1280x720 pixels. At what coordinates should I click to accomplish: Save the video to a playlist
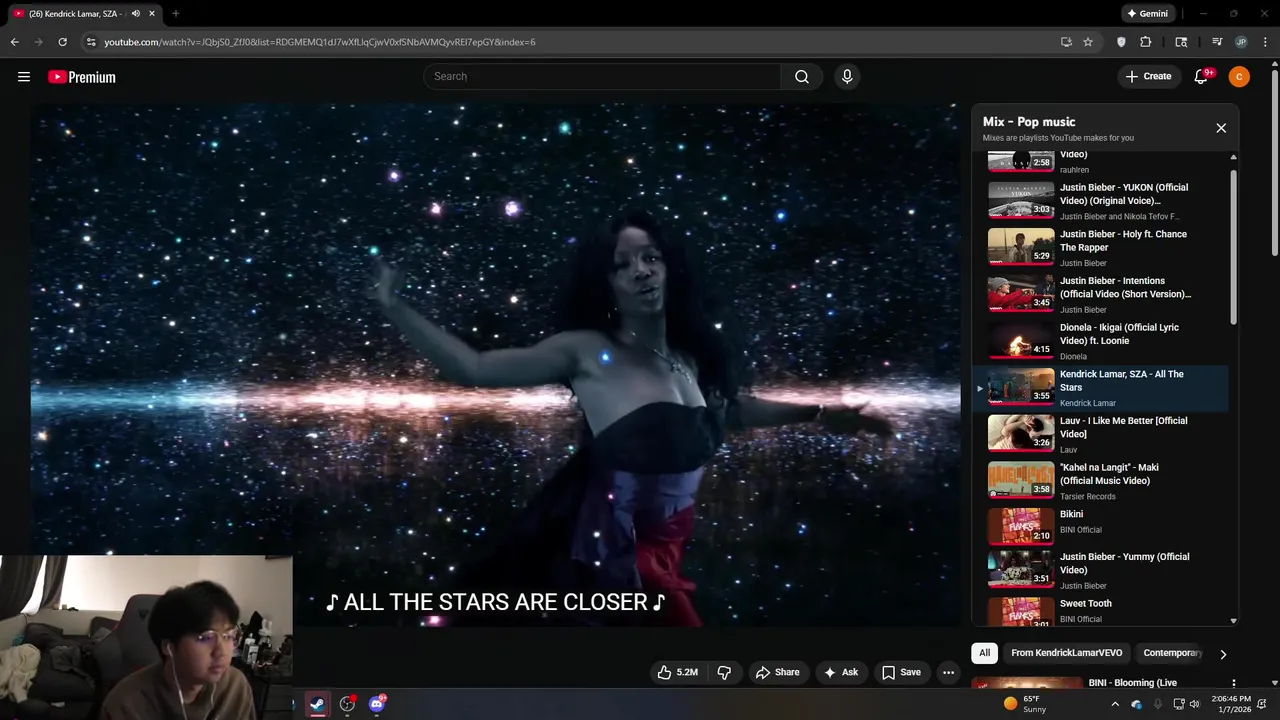(x=901, y=672)
